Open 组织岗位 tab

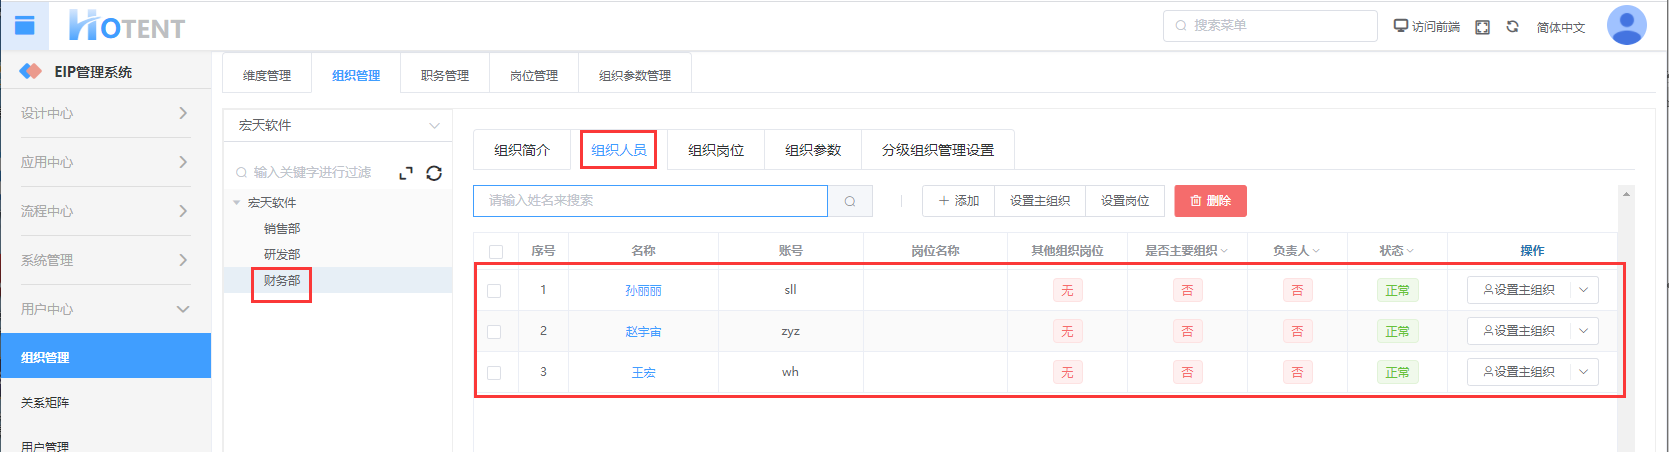point(716,150)
